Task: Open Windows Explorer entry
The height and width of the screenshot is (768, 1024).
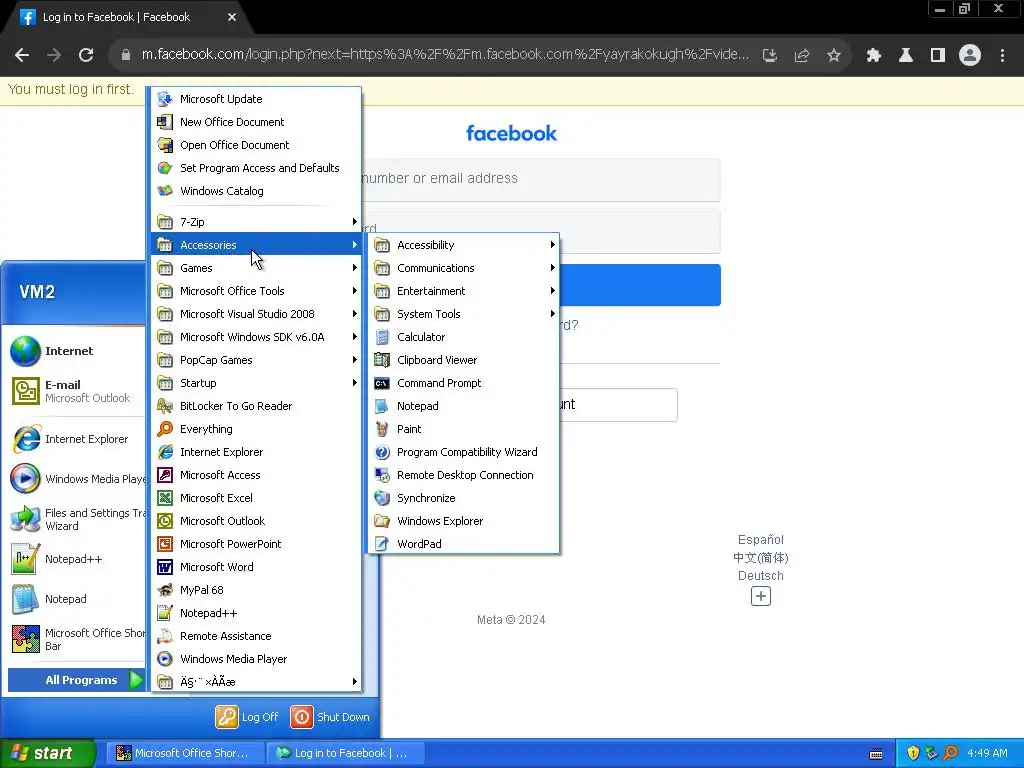Action: [463, 520]
